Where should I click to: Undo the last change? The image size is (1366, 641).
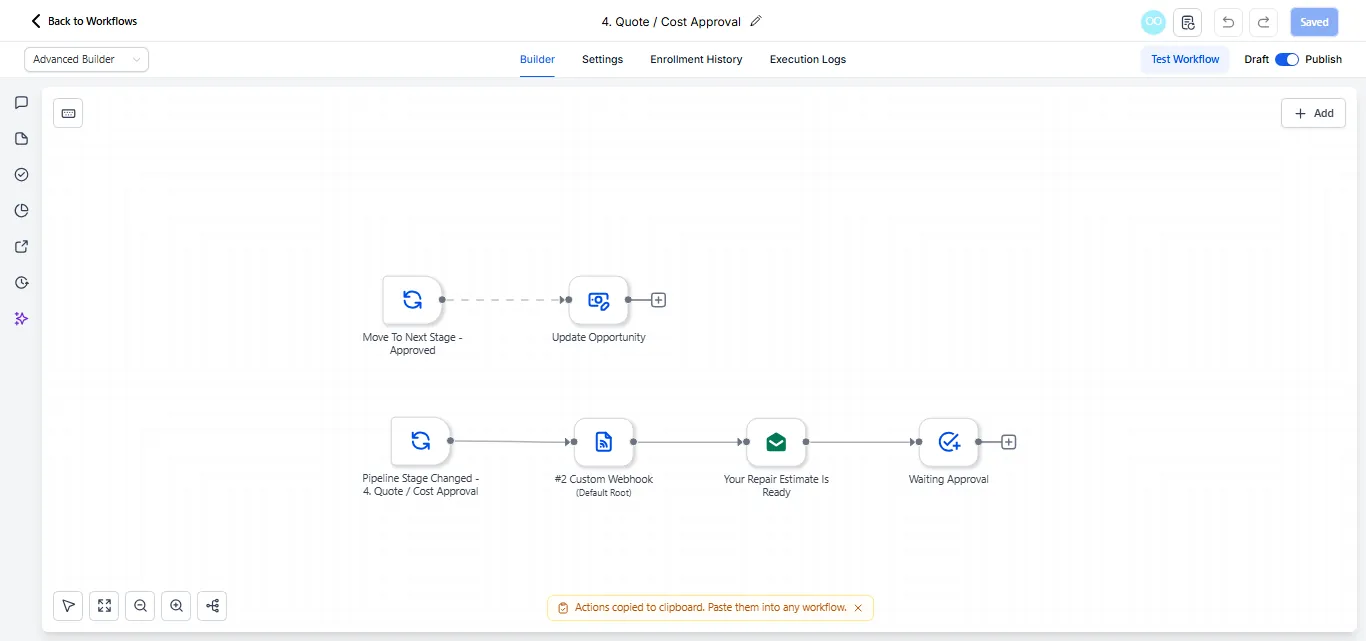click(x=1228, y=22)
